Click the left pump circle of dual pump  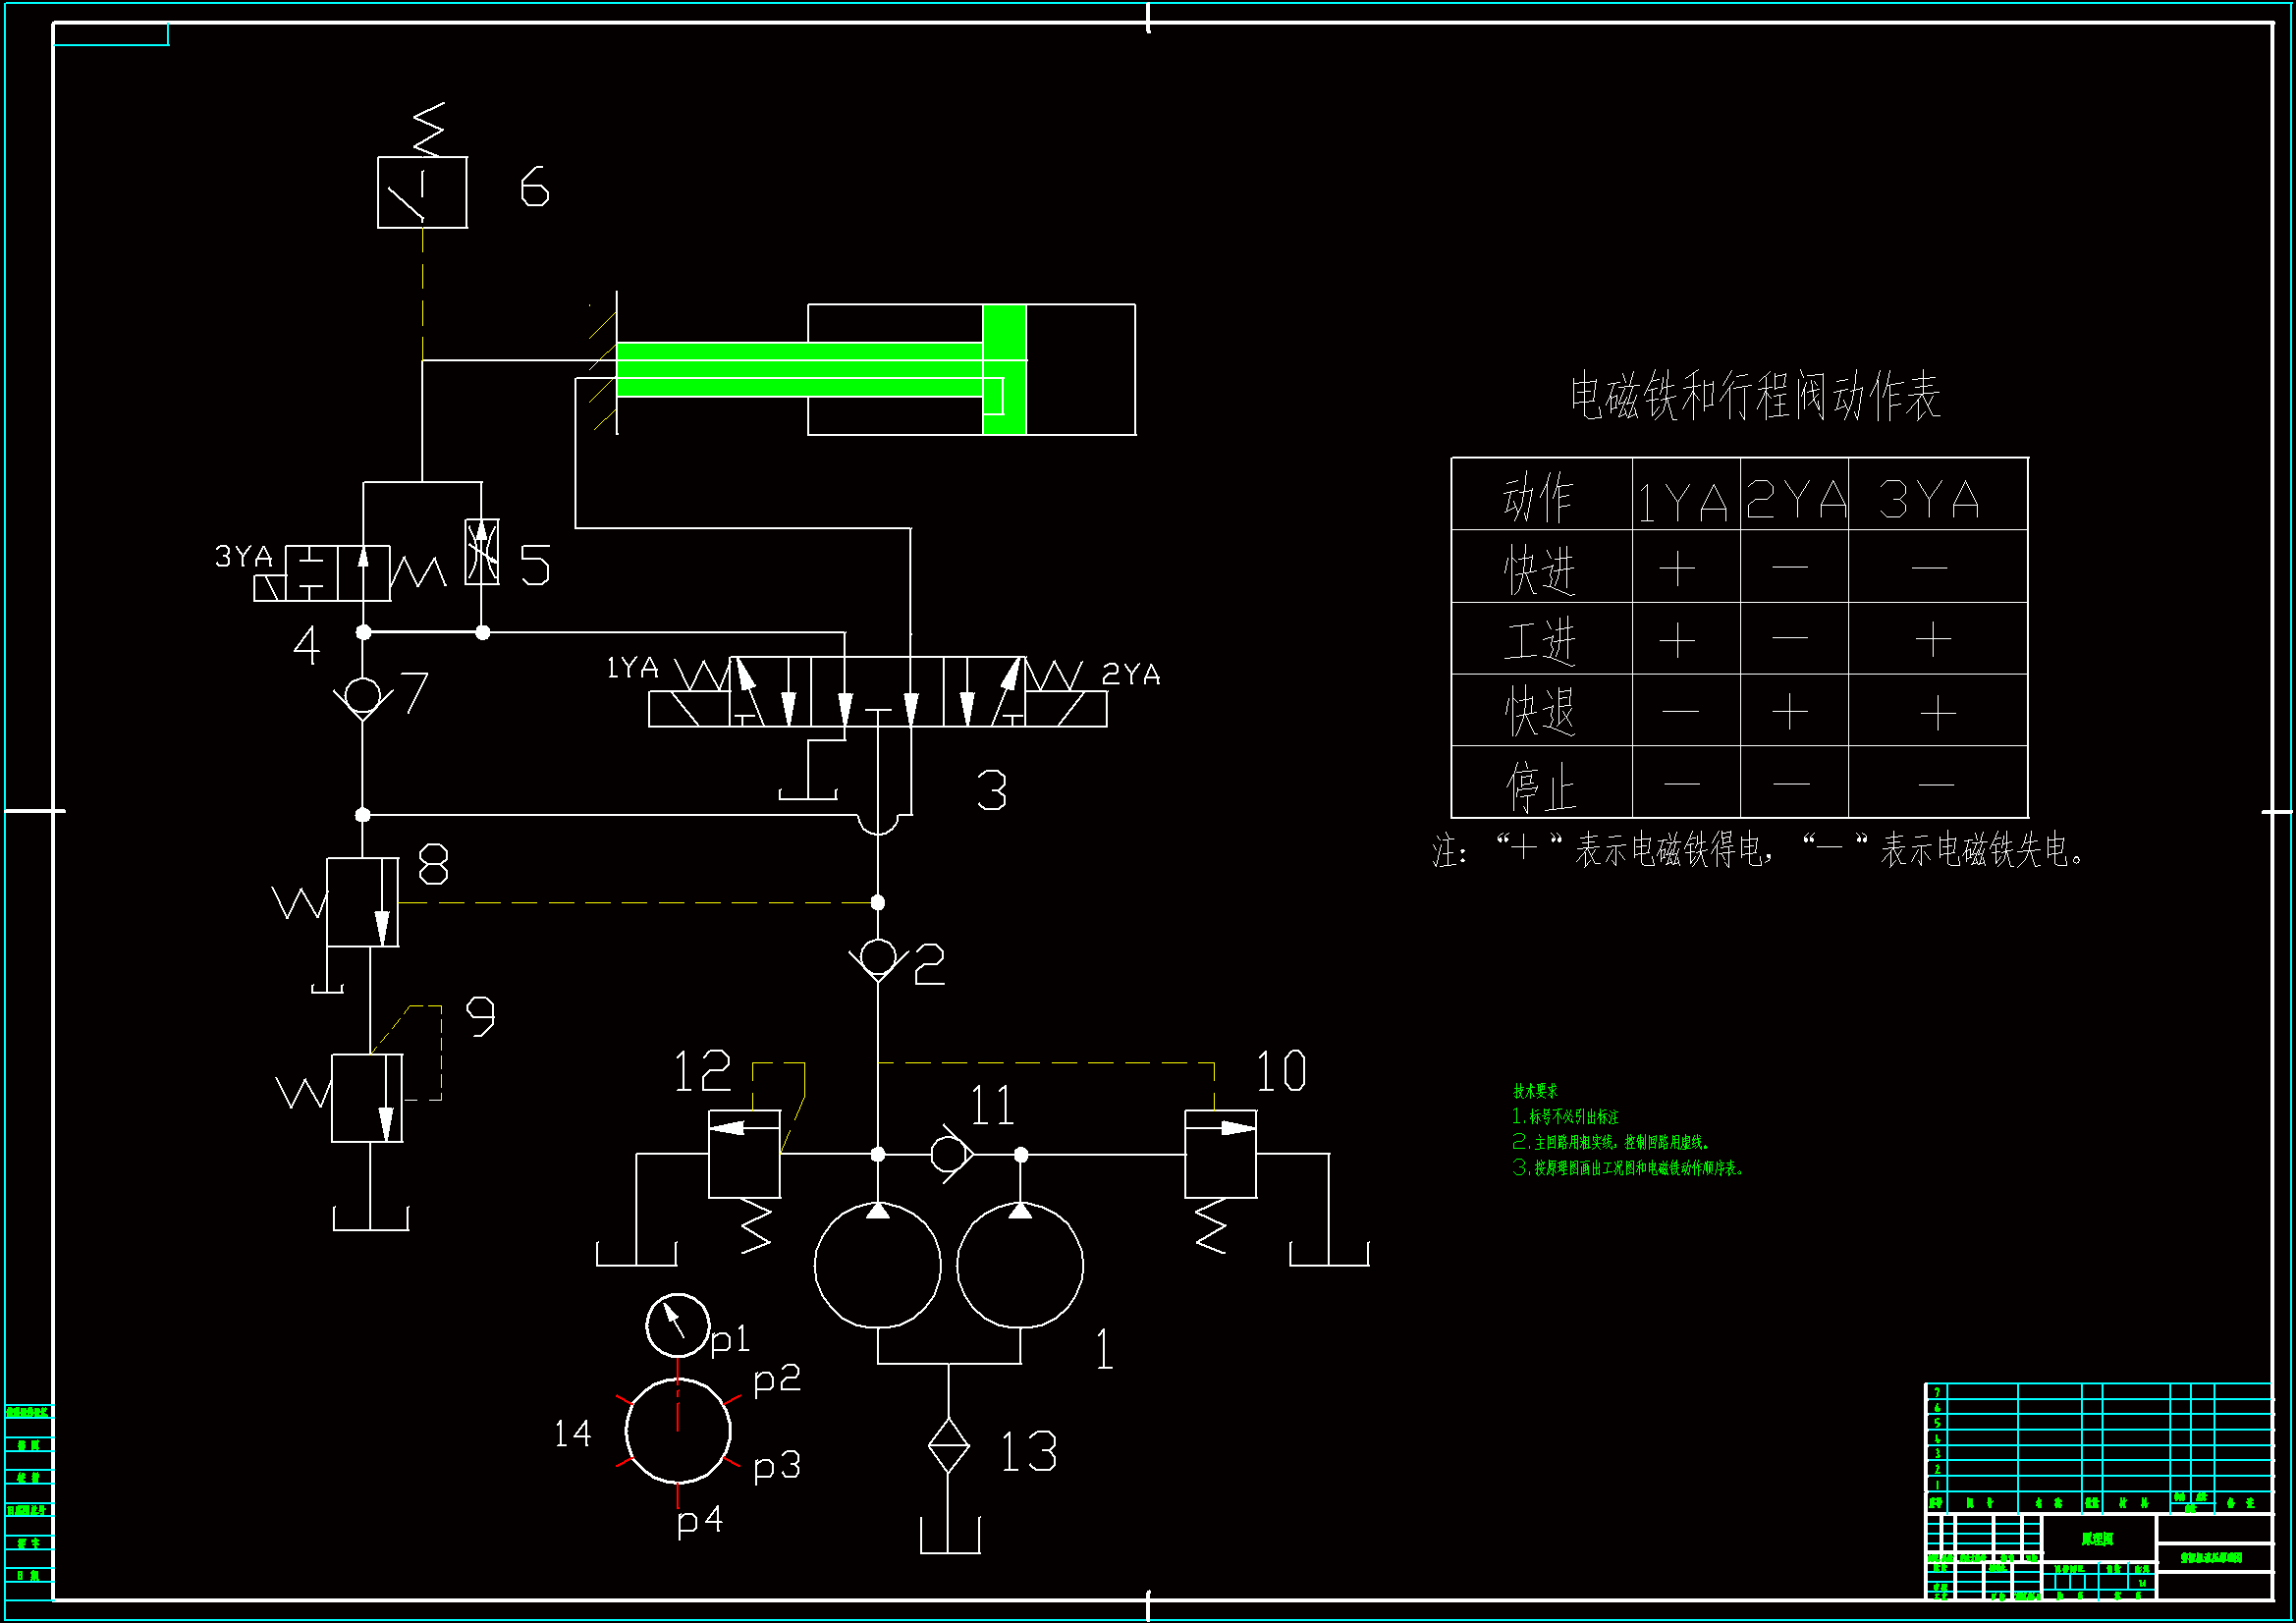coord(877,1265)
